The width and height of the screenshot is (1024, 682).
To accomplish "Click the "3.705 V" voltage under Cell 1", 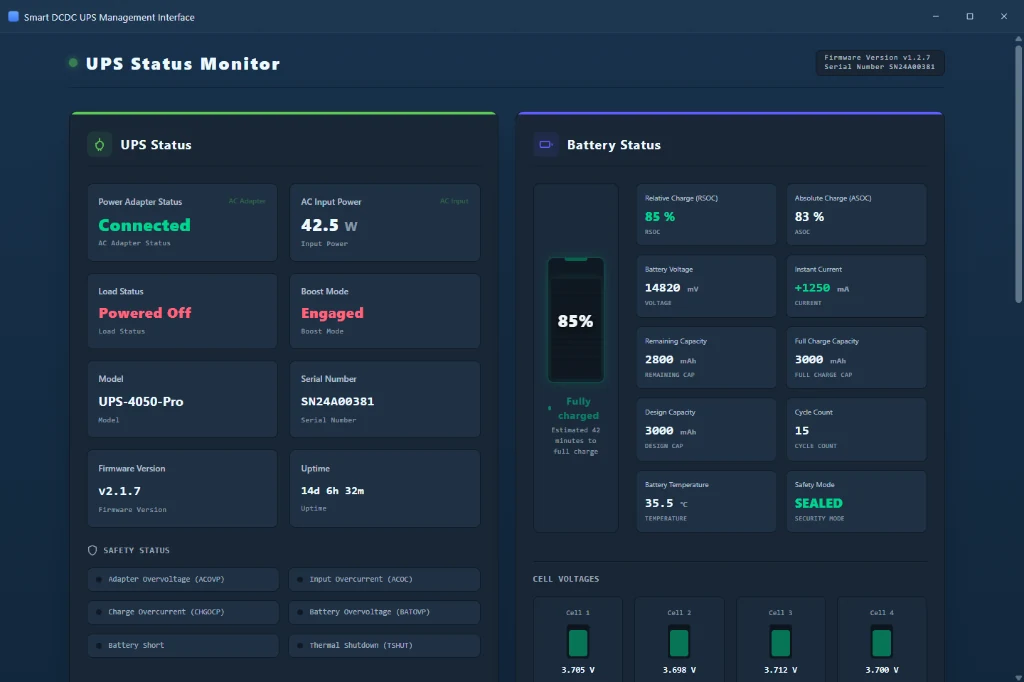I will click(x=578, y=670).
